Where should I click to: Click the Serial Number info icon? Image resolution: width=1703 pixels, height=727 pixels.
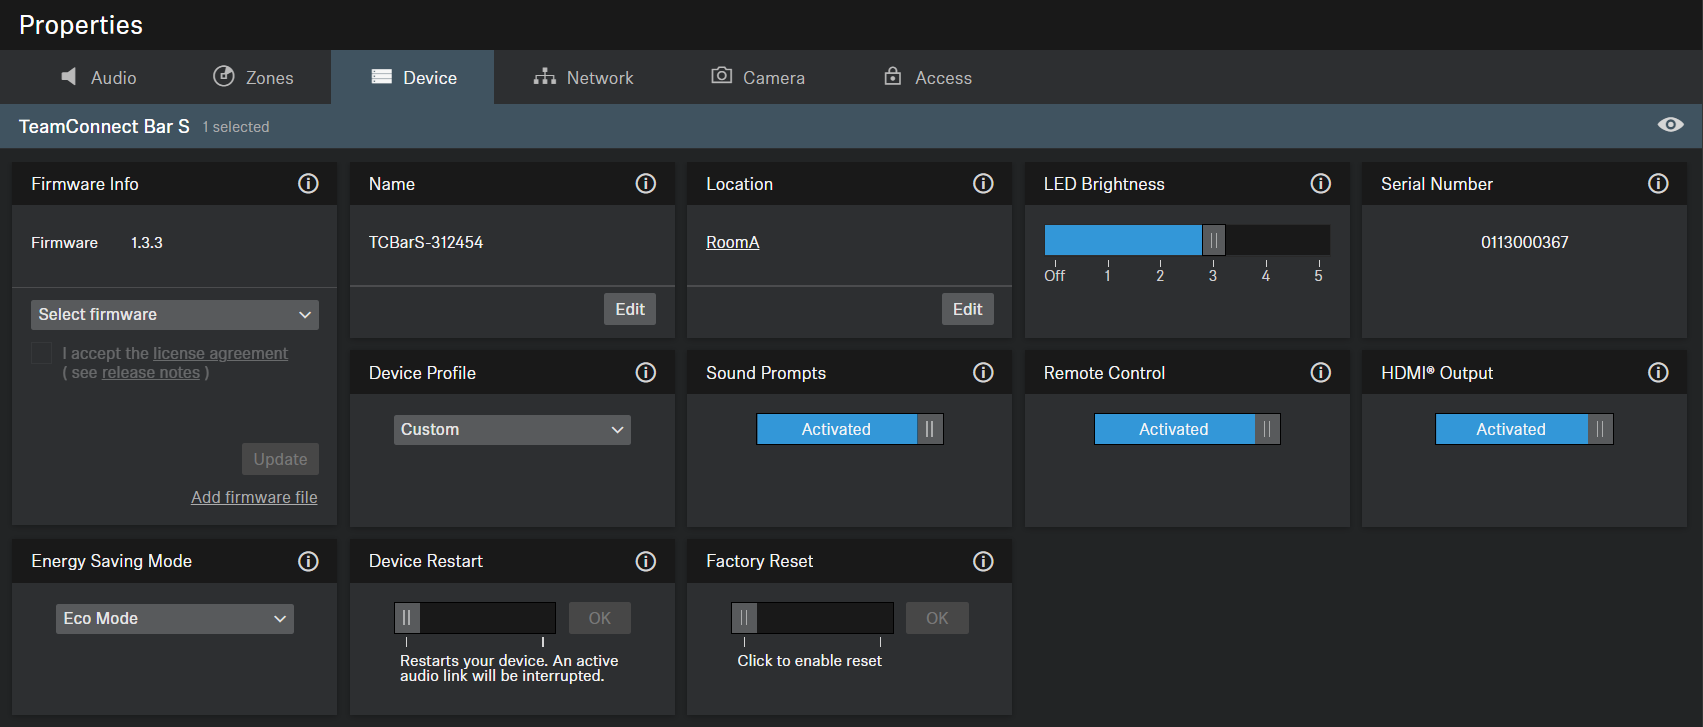coord(1658,184)
